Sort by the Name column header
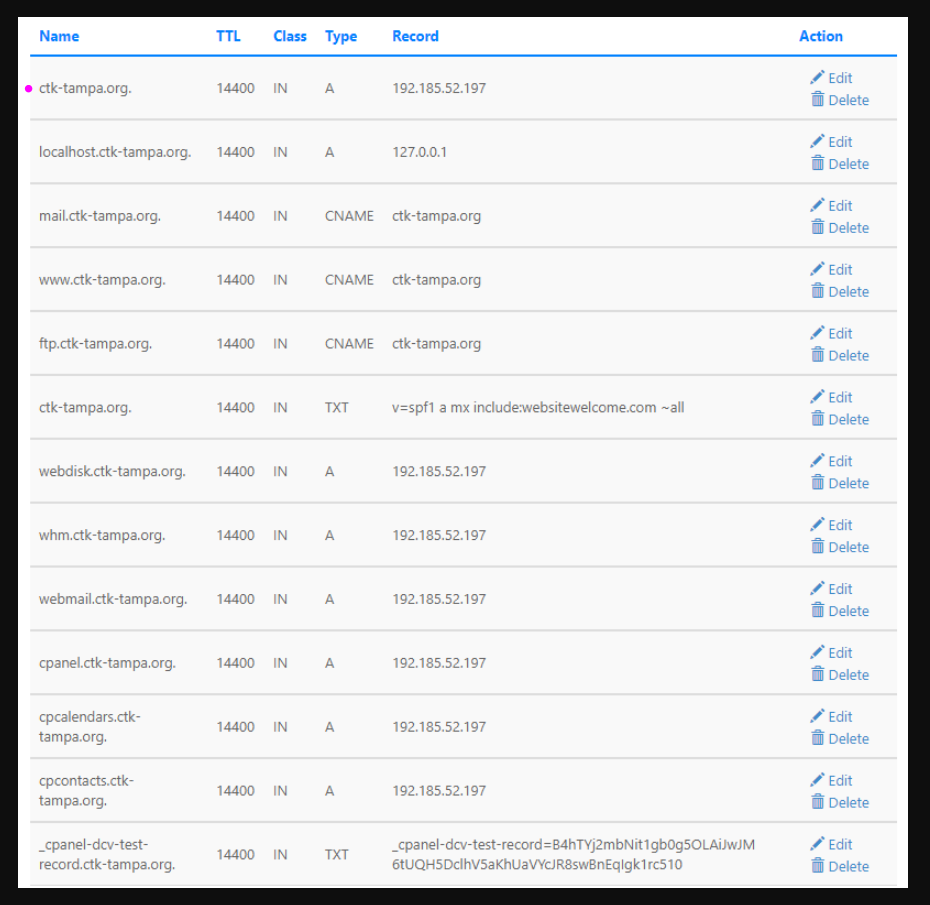The image size is (930, 905). [x=59, y=36]
